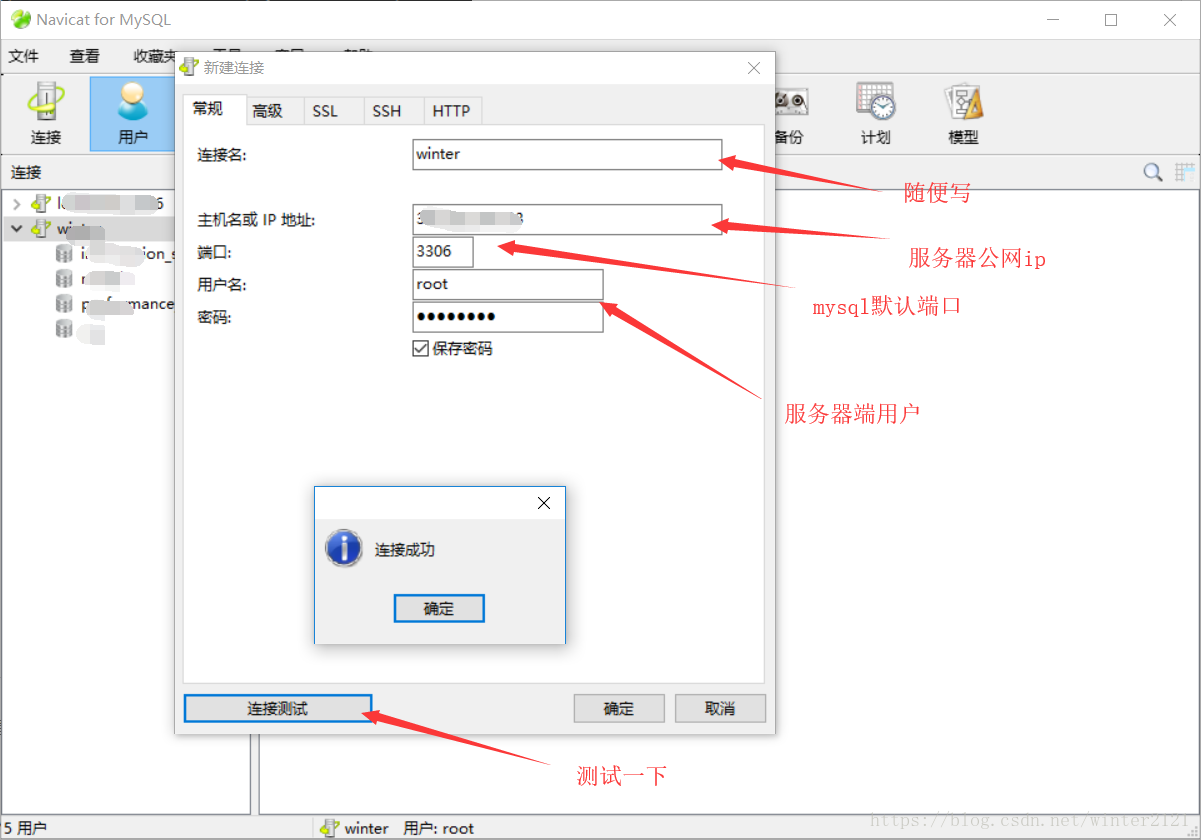Viewport: 1201px width, 840px height.
Task: Select the performance database icon in sidebar
Action: 63,304
